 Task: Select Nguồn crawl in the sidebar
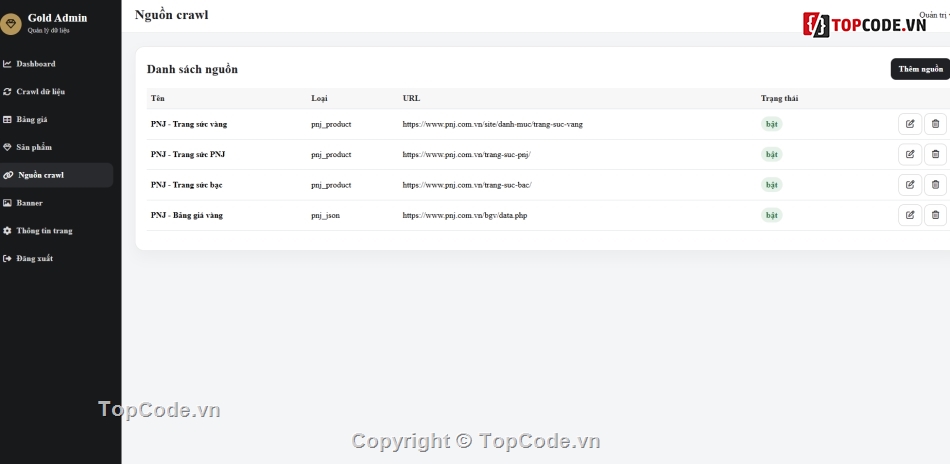coord(56,175)
